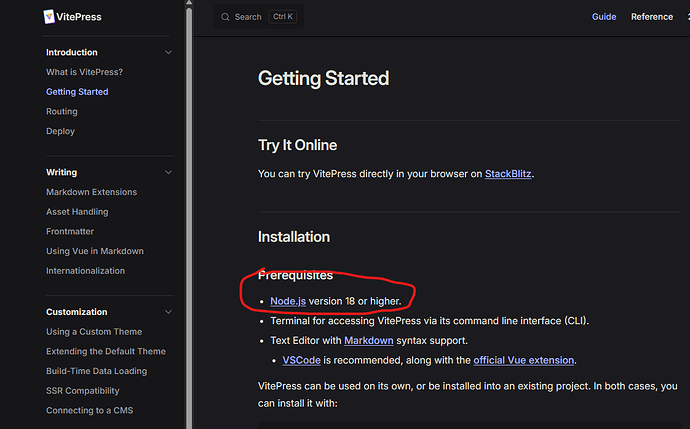Follow the official Vue extension link

click(524, 360)
